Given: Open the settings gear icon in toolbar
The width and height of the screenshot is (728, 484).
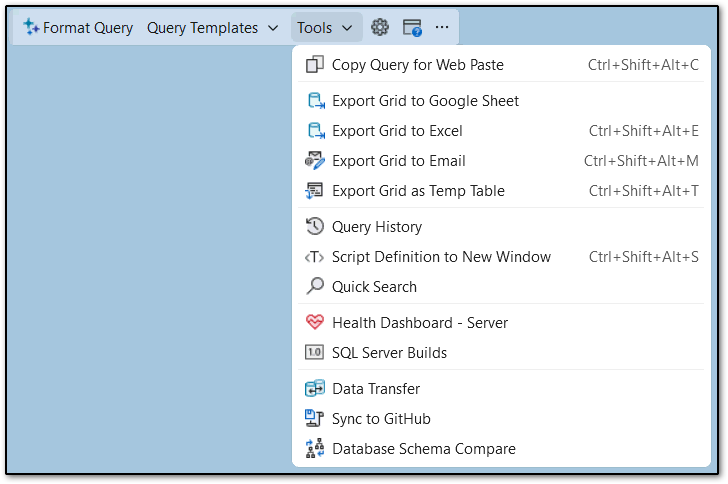Looking at the screenshot, I should coord(380,28).
